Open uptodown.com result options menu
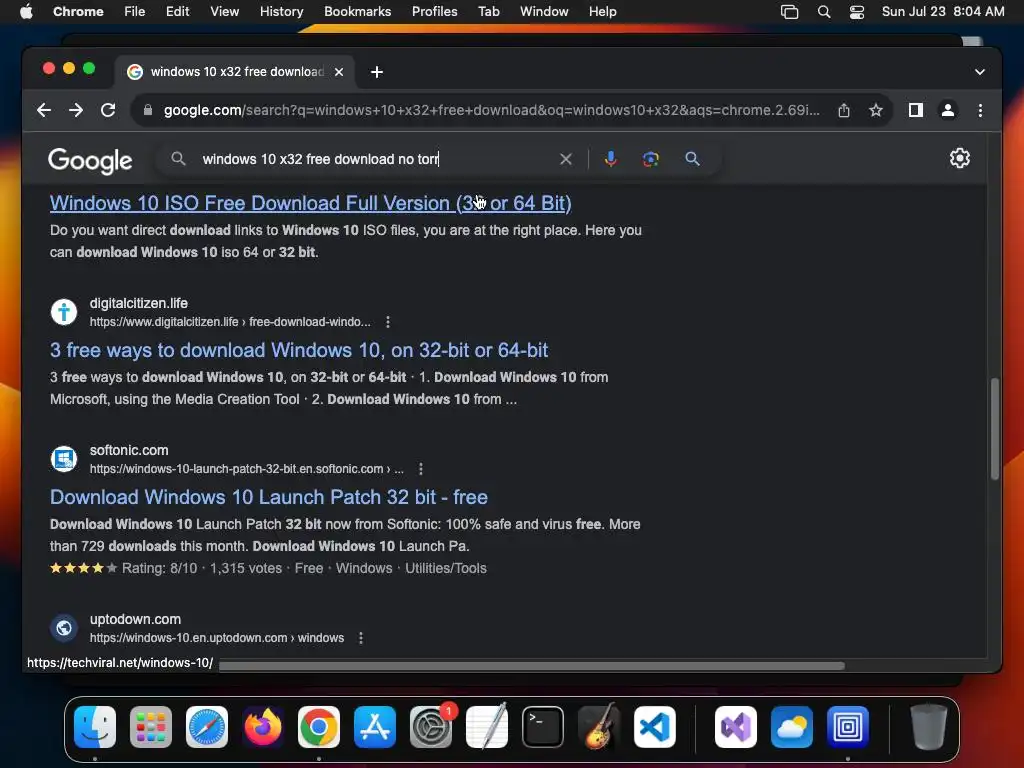The image size is (1024, 768). coord(360,638)
